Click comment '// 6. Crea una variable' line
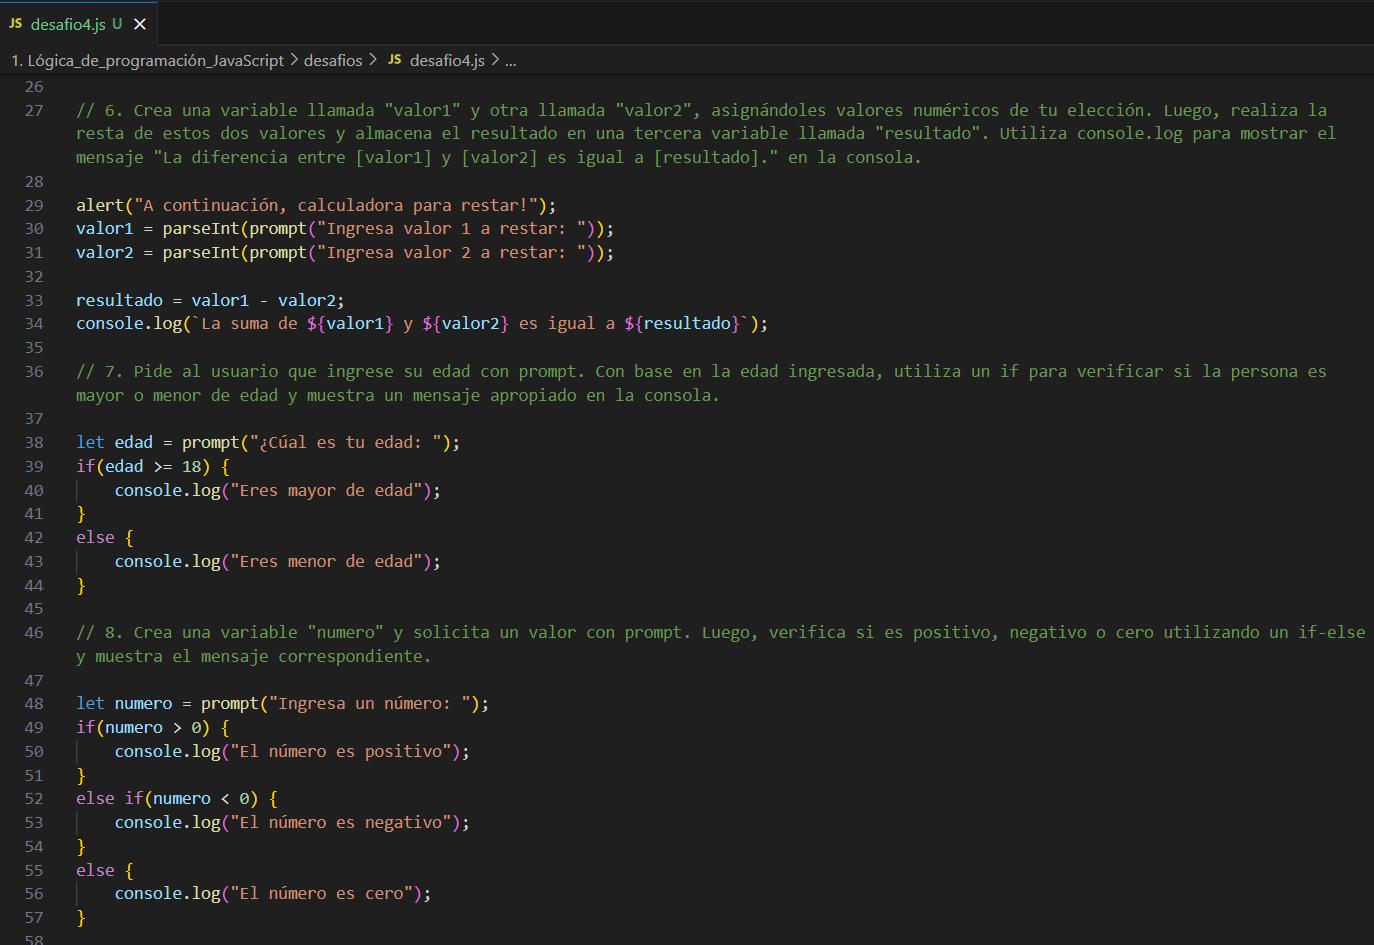The height and width of the screenshot is (945, 1374). 706,133
